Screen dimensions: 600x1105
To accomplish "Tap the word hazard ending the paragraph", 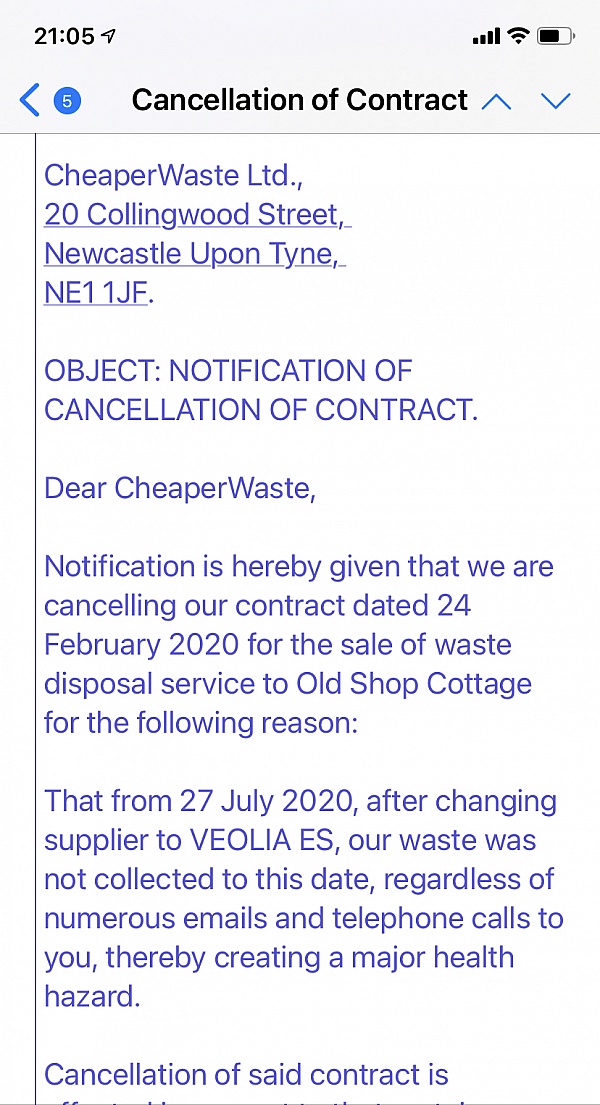I will (92, 996).
